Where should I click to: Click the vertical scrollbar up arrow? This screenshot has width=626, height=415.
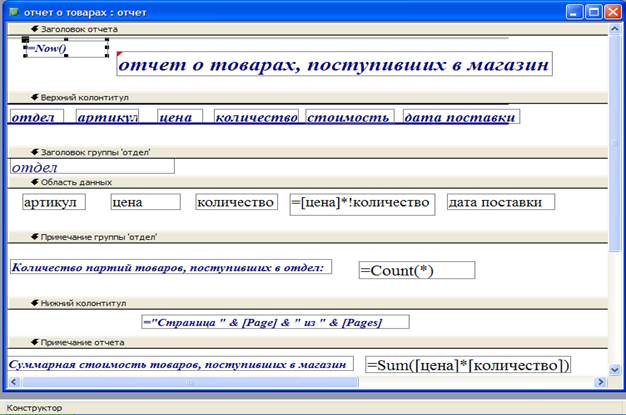coord(614,29)
